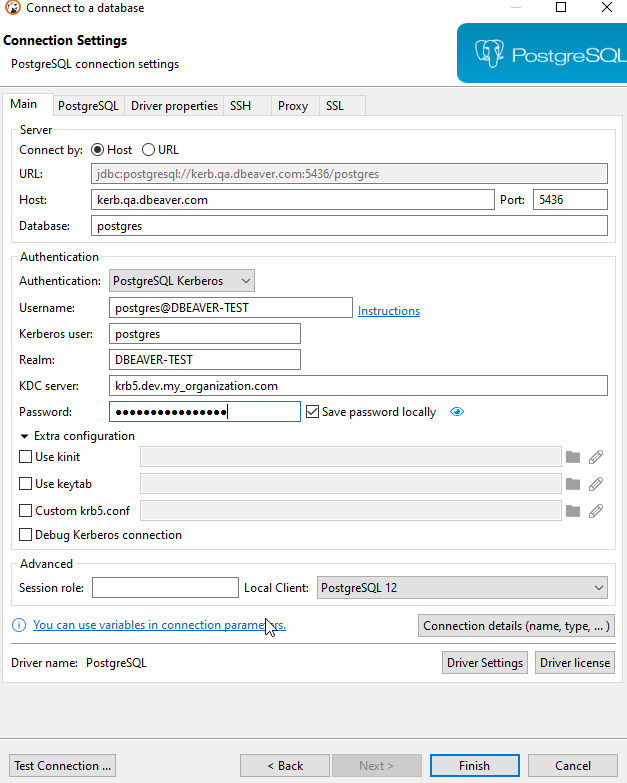Open Connection details (name, type, ...)
Viewport: 627px width, 783px height.
516,626
